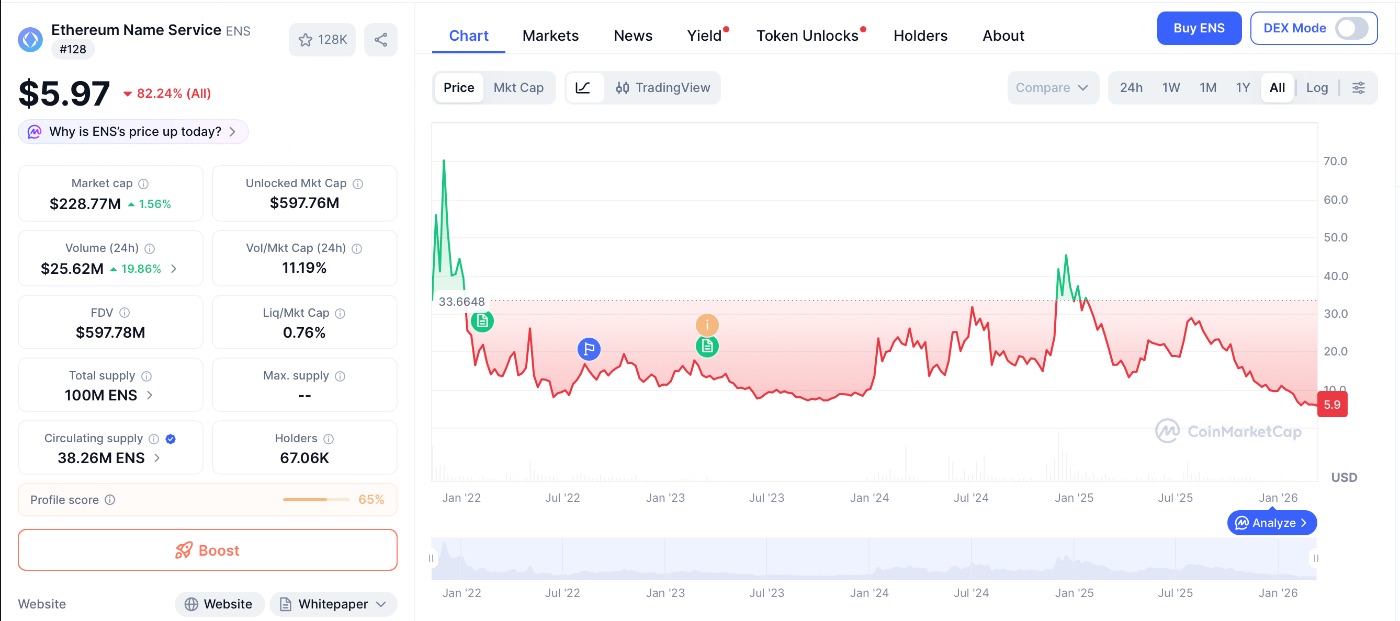This screenshot has height=621, width=1400.
Task: Open the Token Unlocks tab
Action: 807,36
